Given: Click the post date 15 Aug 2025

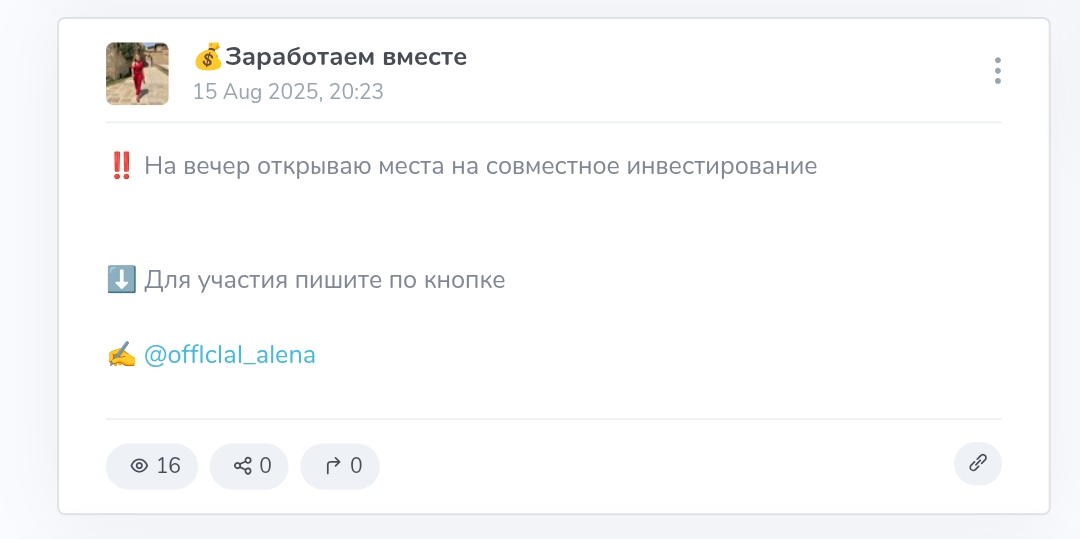Looking at the screenshot, I should pyautogui.click(x=255, y=92).
